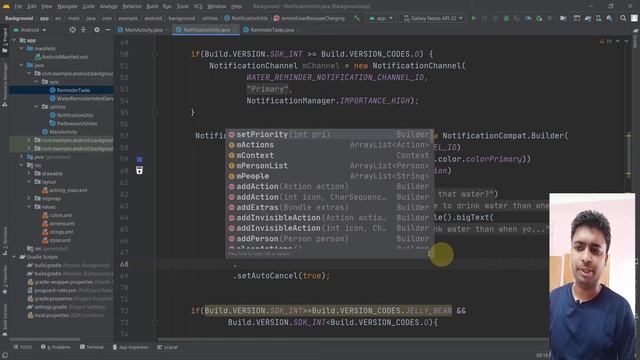The image size is (640, 360).
Task: Choose addPerson(Person person) suggestion
Action: coord(329,239)
